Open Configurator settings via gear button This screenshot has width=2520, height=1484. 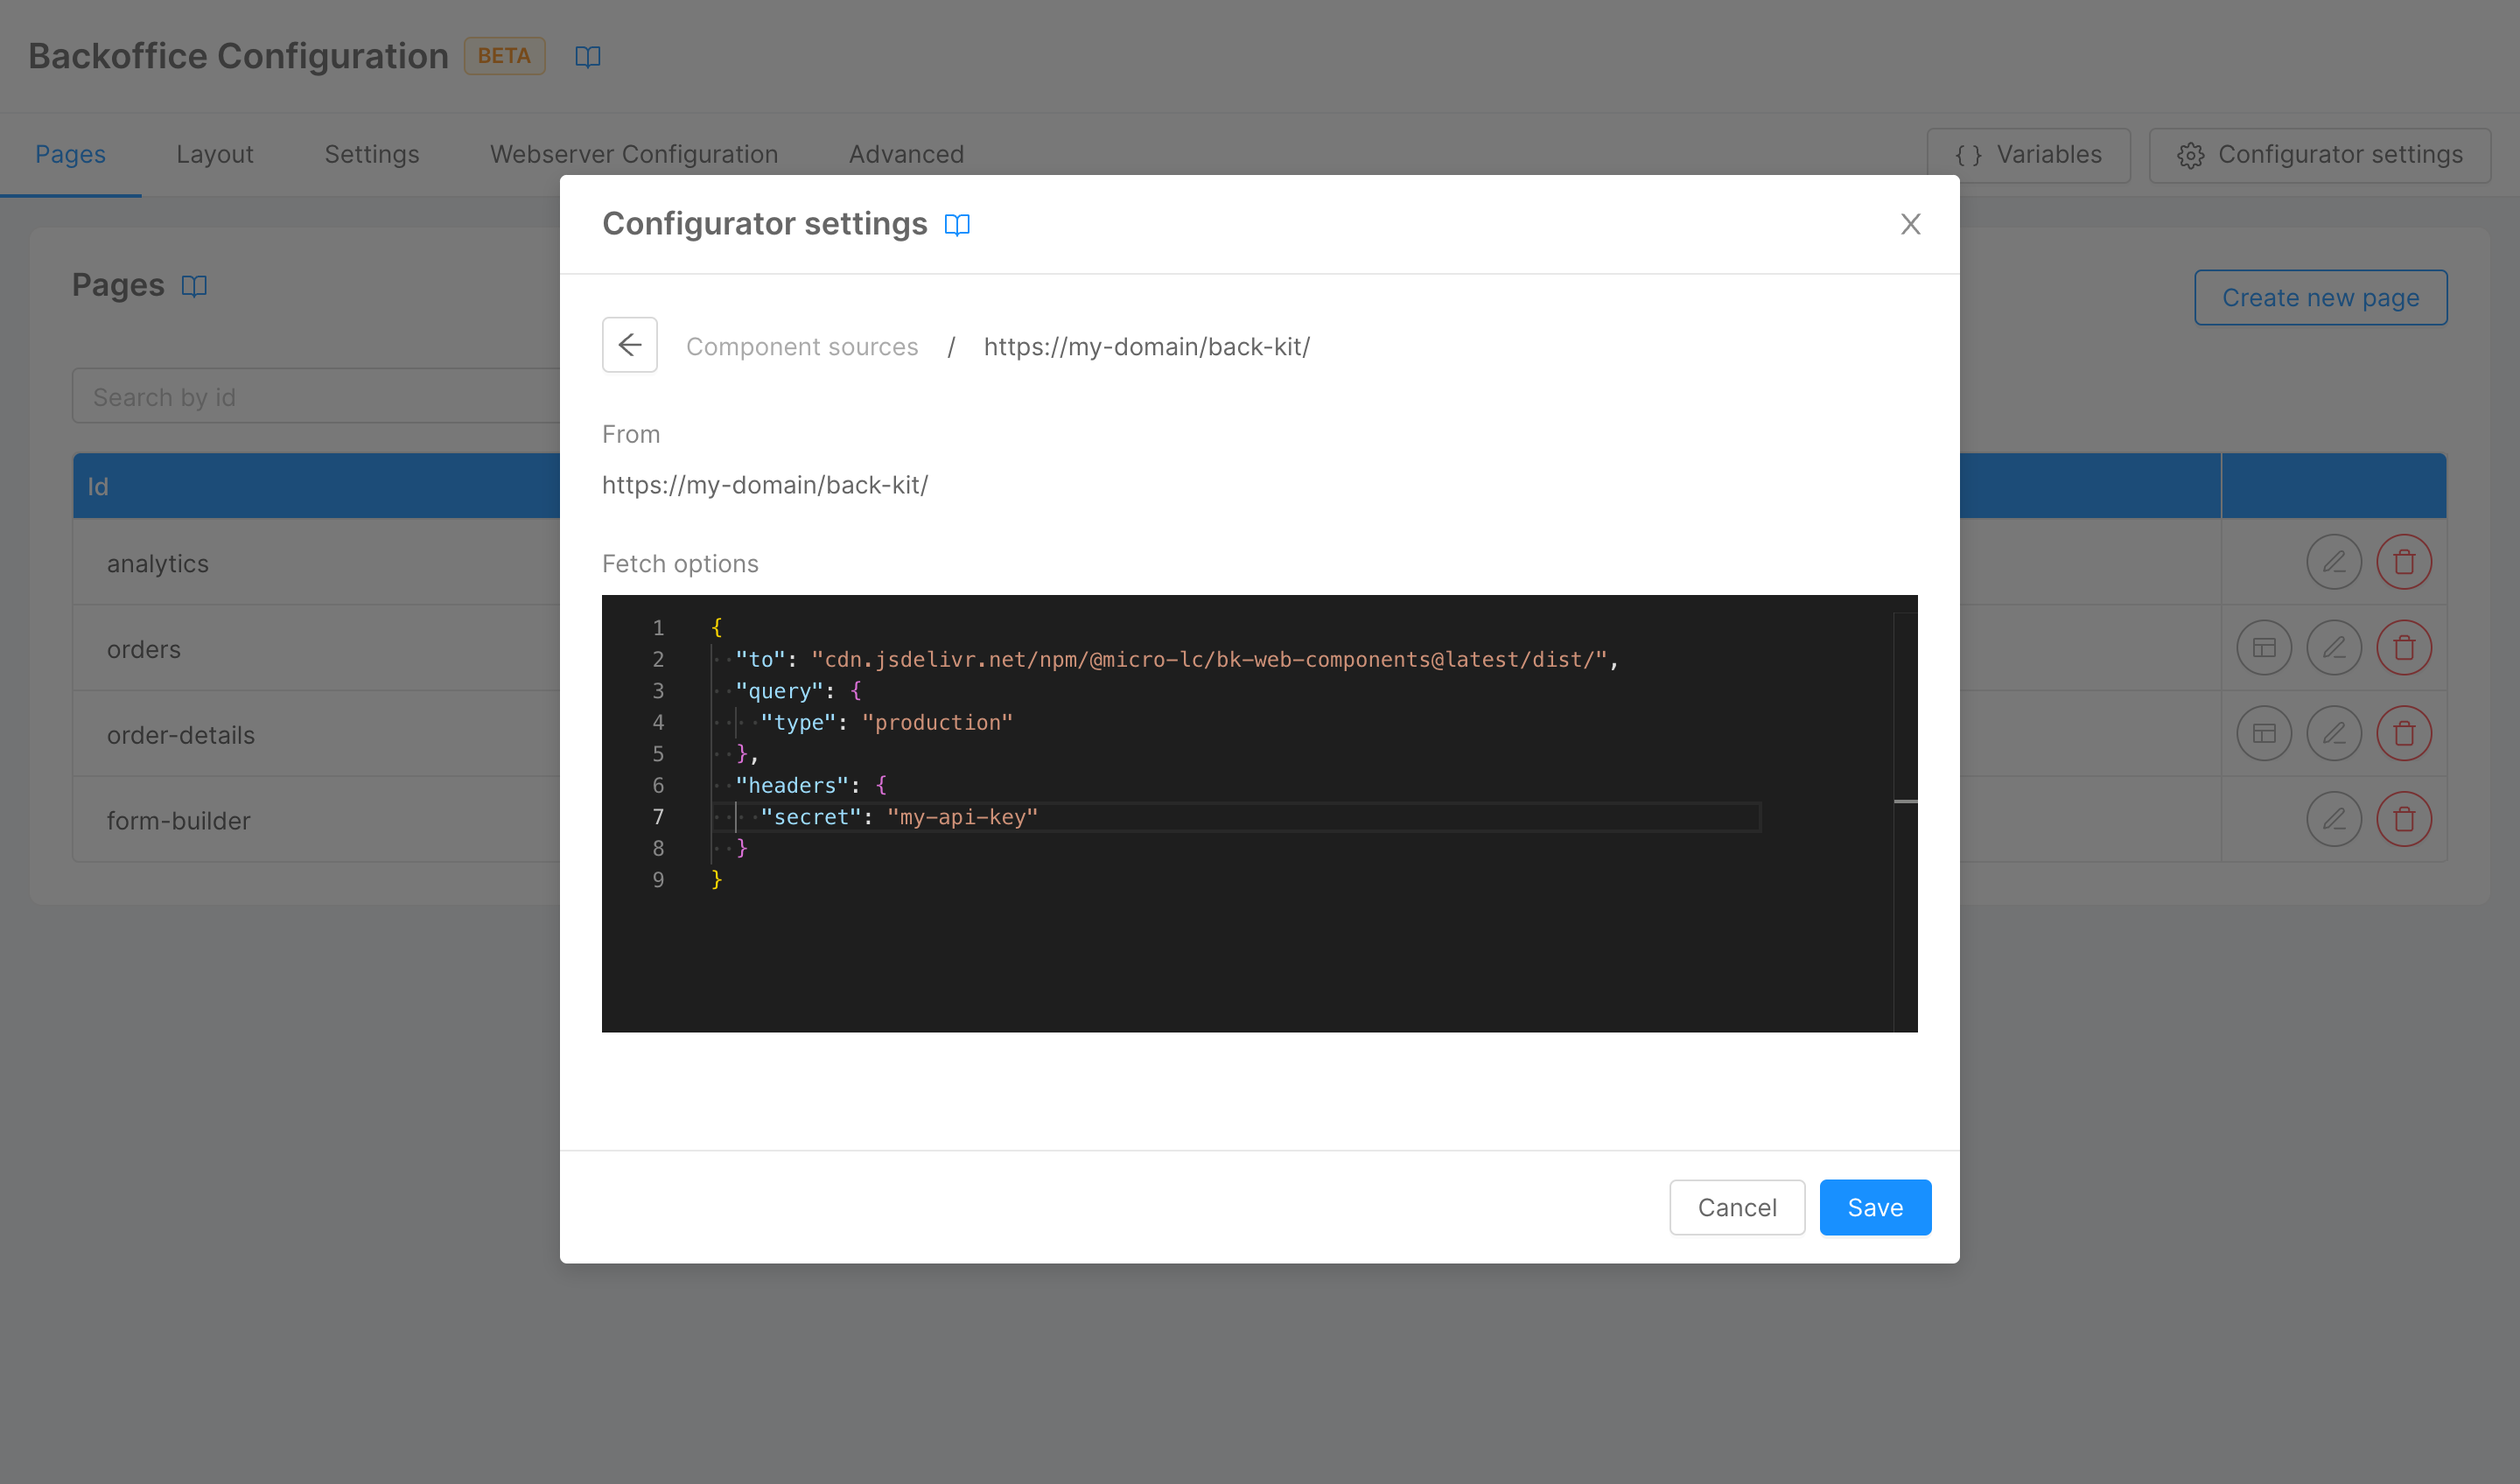2318,154
